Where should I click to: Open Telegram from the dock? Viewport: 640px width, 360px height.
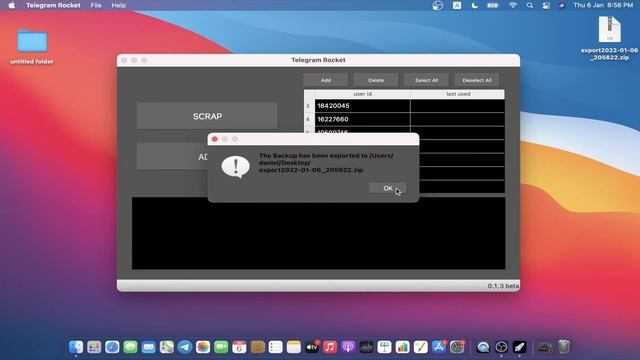pyautogui.click(x=185, y=347)
